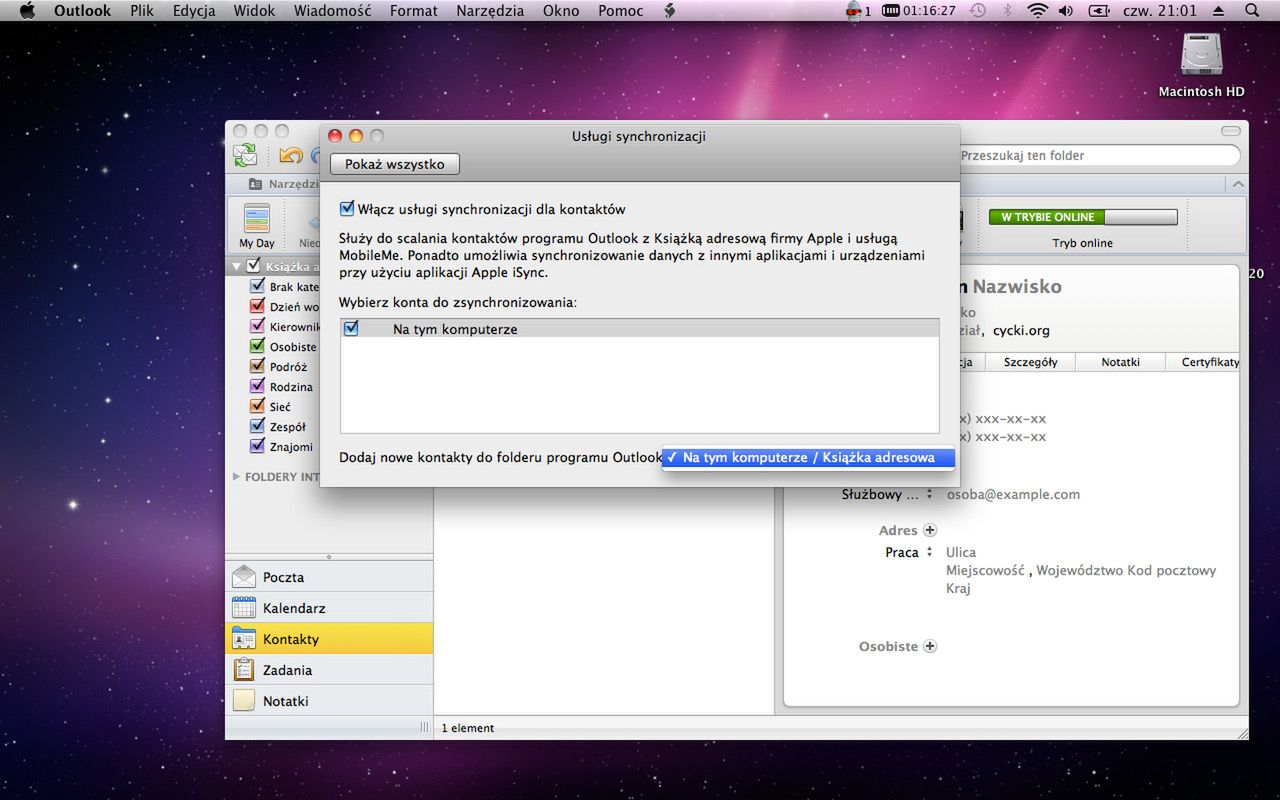Click the Bluetooth icon in menu bar
The height and width of the screenshot is (800, 1280).
click(1008, 10)
